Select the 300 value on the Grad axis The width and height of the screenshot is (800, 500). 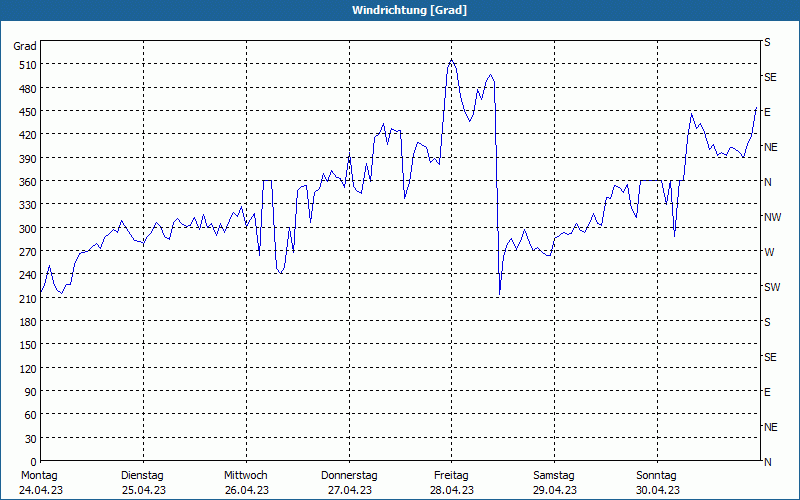click(29, 229)
